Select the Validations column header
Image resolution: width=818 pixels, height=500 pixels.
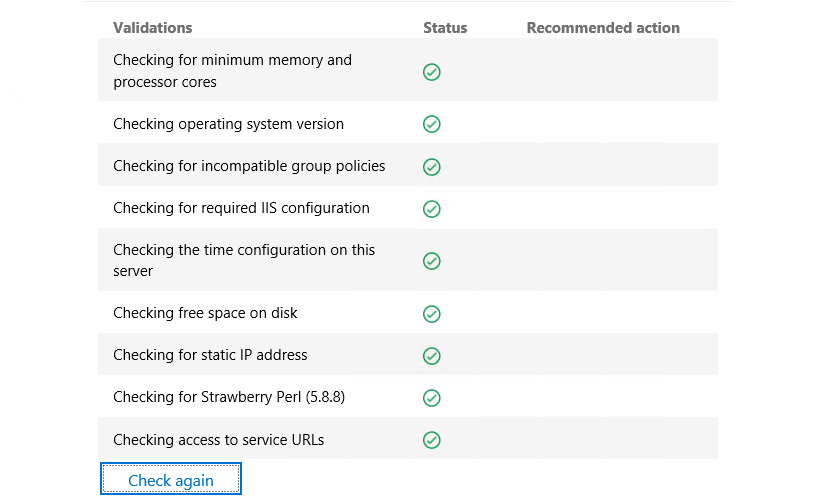click(x=152, y=28)
